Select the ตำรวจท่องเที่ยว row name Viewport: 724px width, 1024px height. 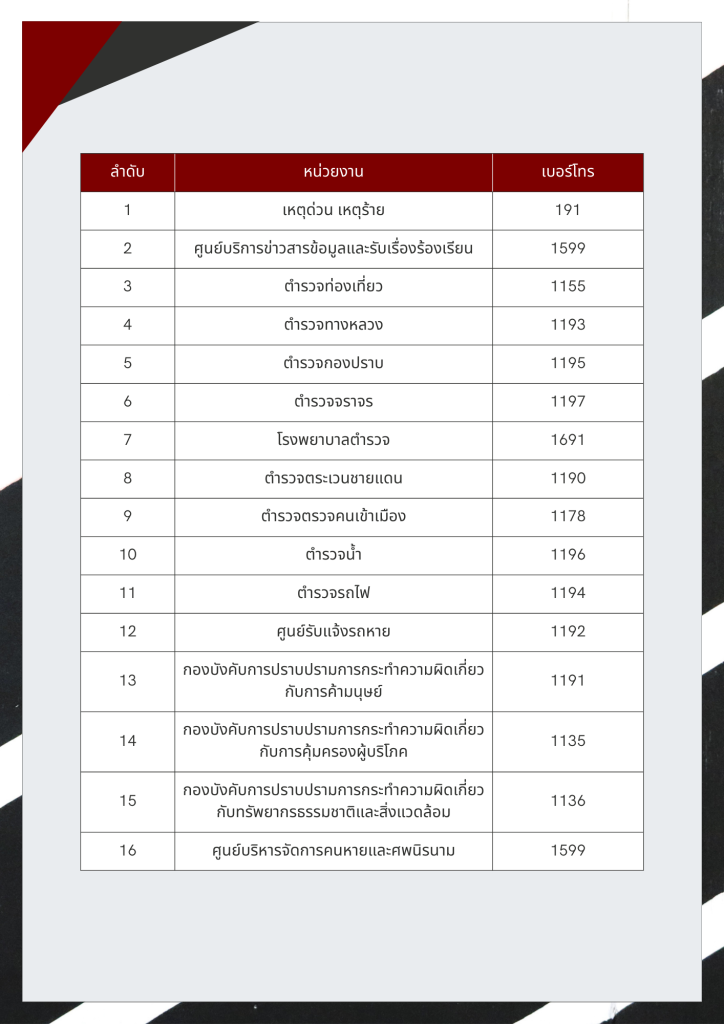333,287
